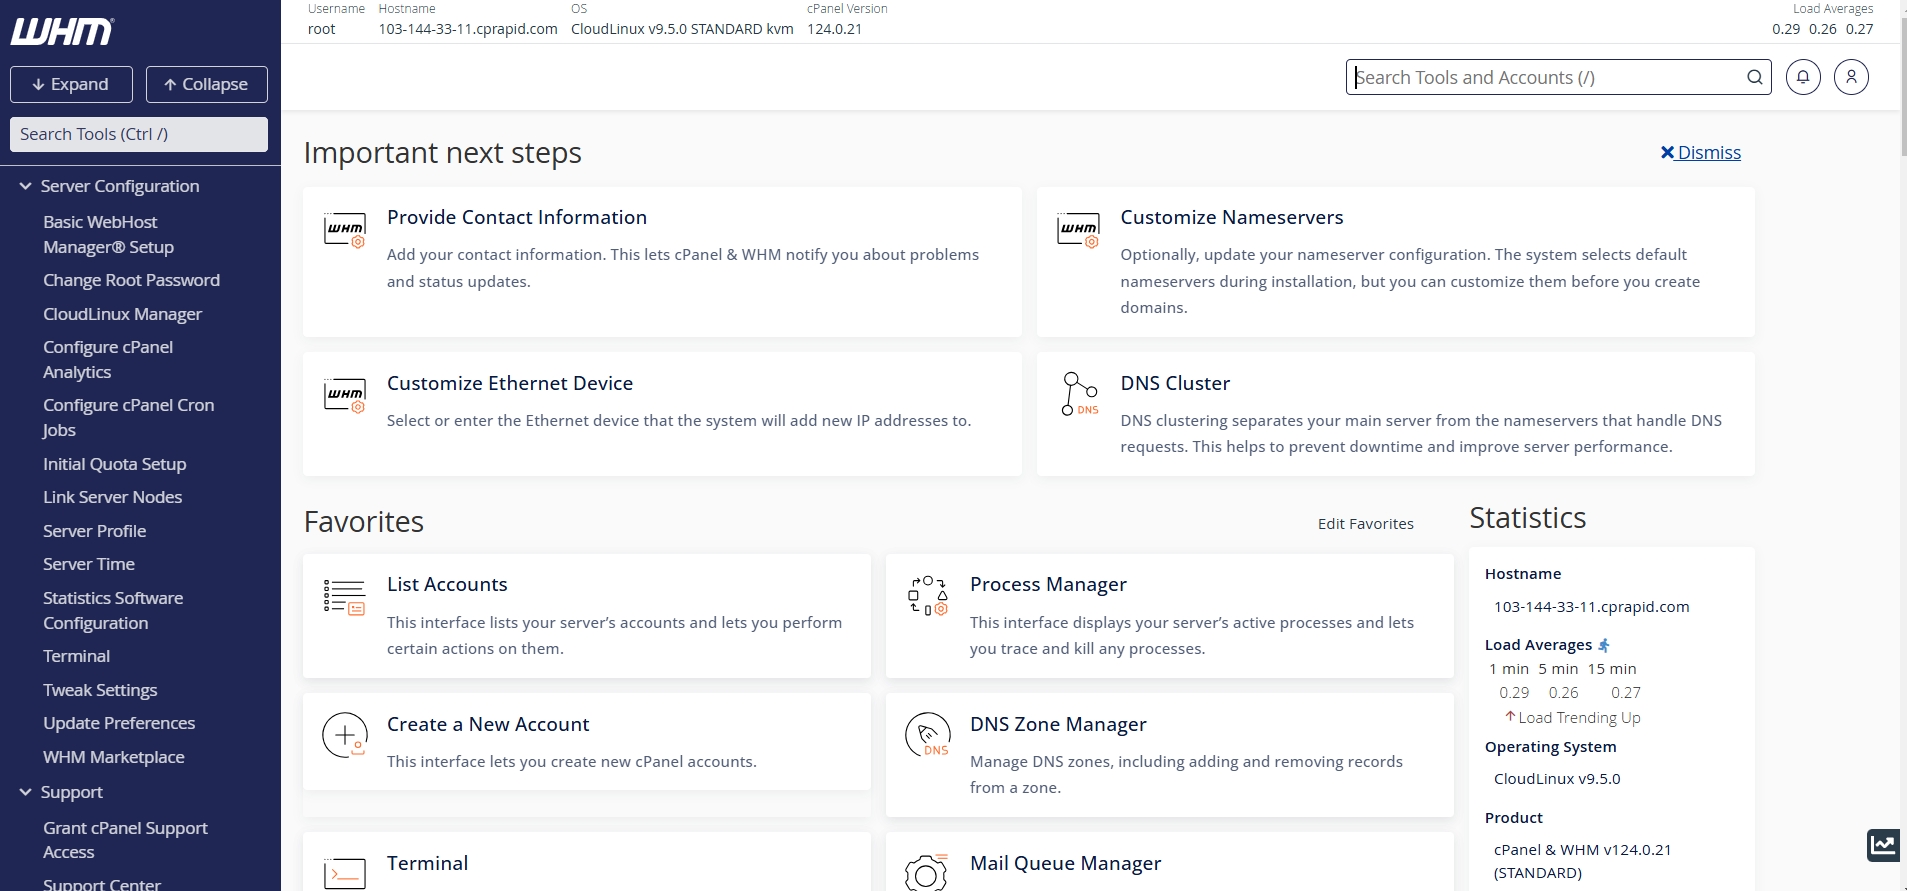
Task: Open the statistics chart icon at bottom right
Action: (x=1884, y=845)
